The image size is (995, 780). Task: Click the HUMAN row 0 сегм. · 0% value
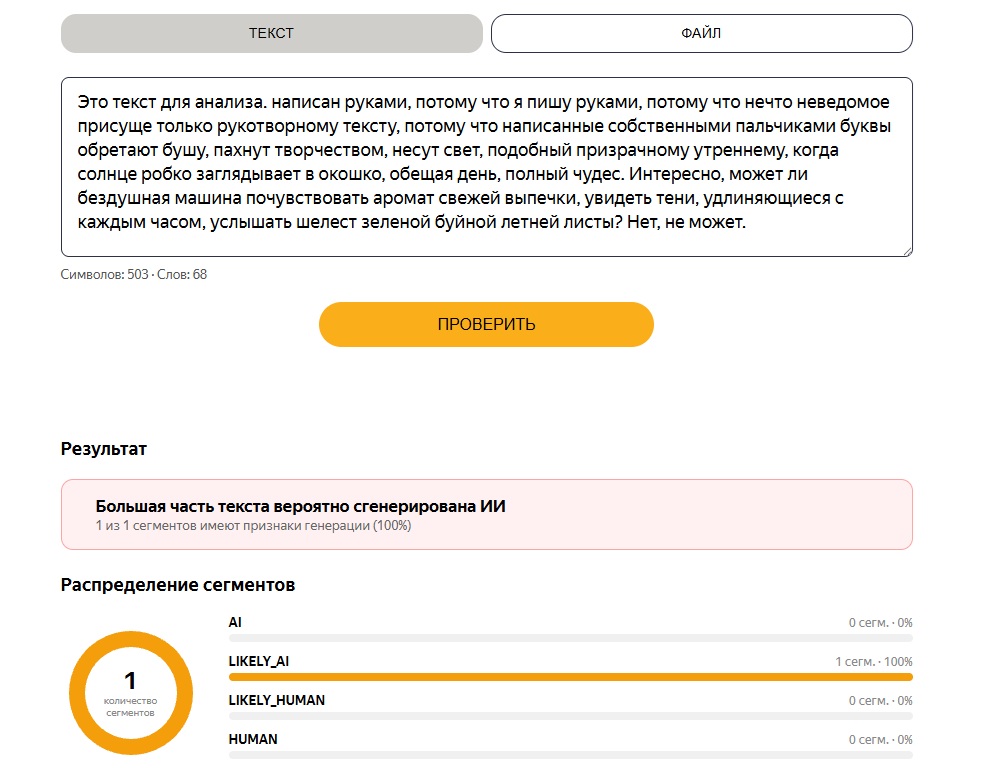pyautogui.click(x=881, y=740)
